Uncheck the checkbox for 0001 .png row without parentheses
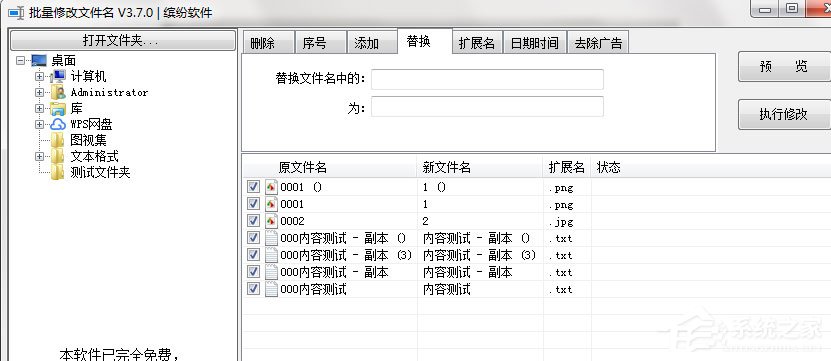Screen dimensions: 831x361 coord(253,204)
